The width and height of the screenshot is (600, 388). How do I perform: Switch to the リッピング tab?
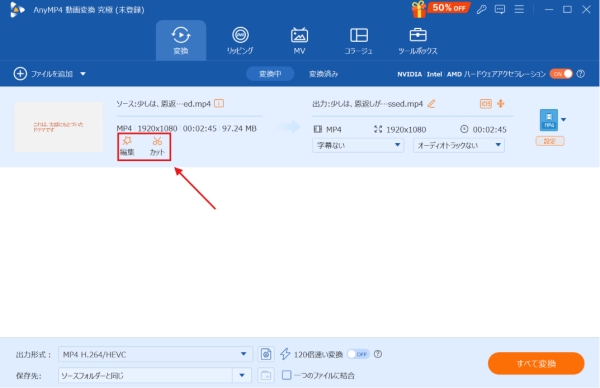(x=240, y=41)
